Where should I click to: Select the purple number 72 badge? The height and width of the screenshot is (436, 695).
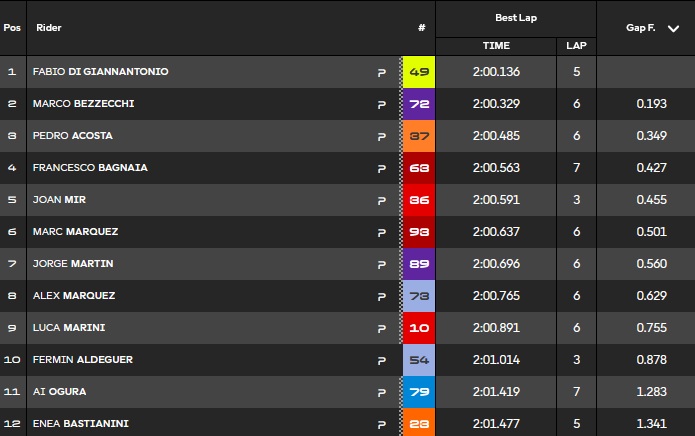pyautogui.click(x=418, y=104)
